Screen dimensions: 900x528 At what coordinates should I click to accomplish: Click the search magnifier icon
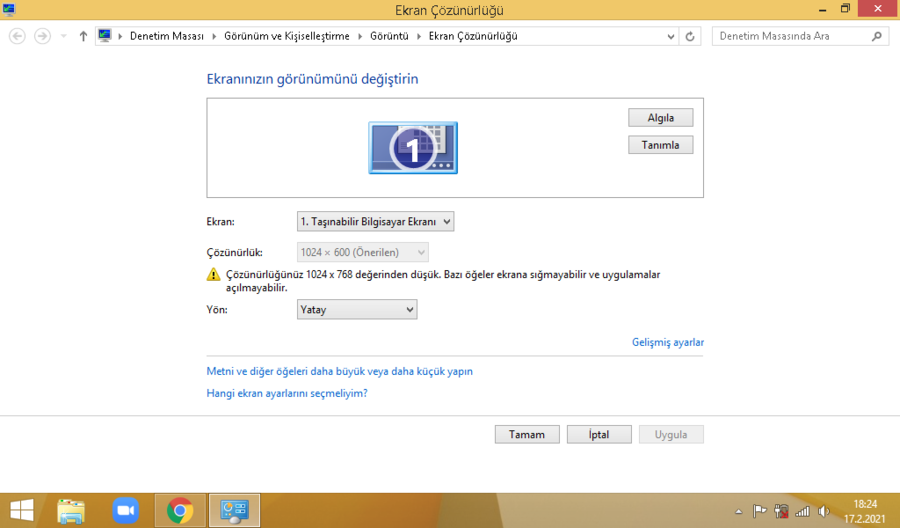pyautogui.click(x=876, y=36)
